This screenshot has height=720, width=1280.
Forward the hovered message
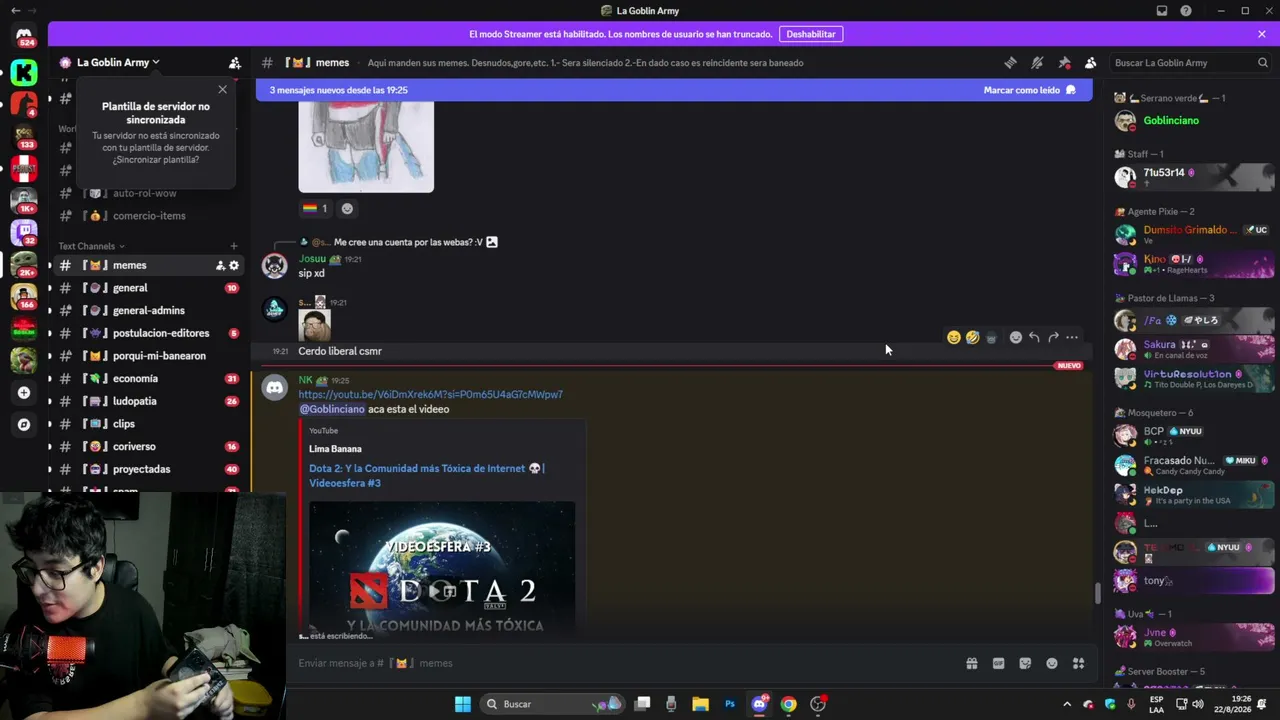point(1053,337)
